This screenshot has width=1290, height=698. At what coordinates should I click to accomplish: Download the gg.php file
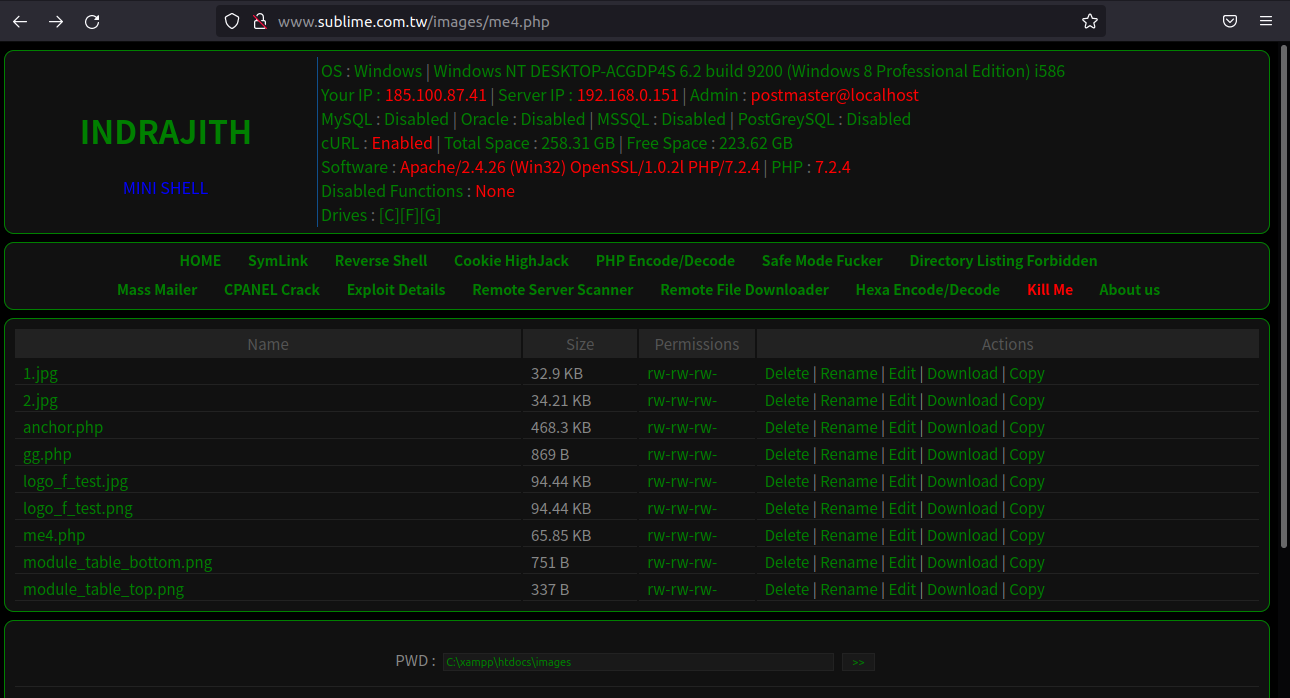coord(962,455)
